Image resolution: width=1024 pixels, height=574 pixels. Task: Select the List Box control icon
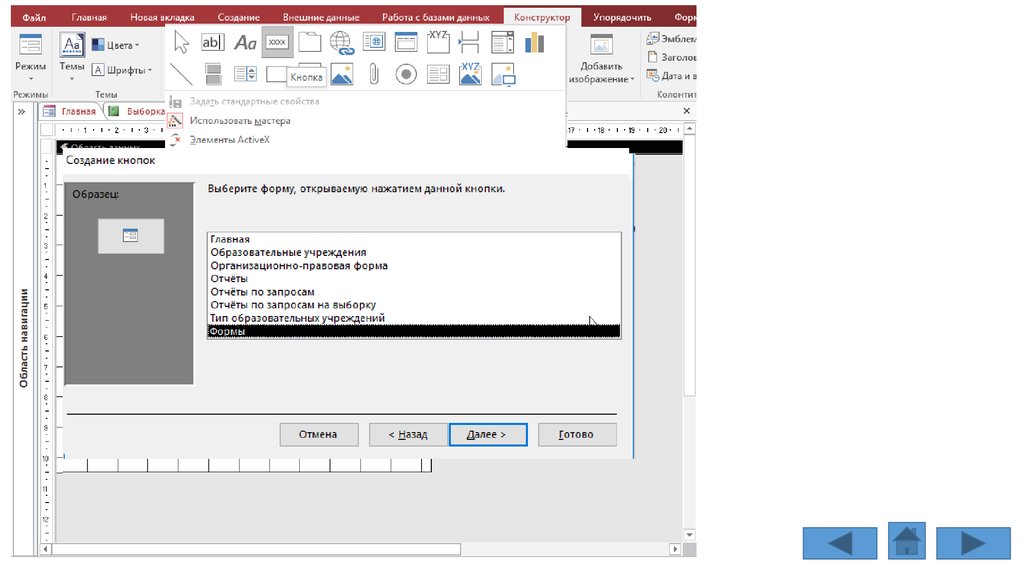tap(245, 74)
